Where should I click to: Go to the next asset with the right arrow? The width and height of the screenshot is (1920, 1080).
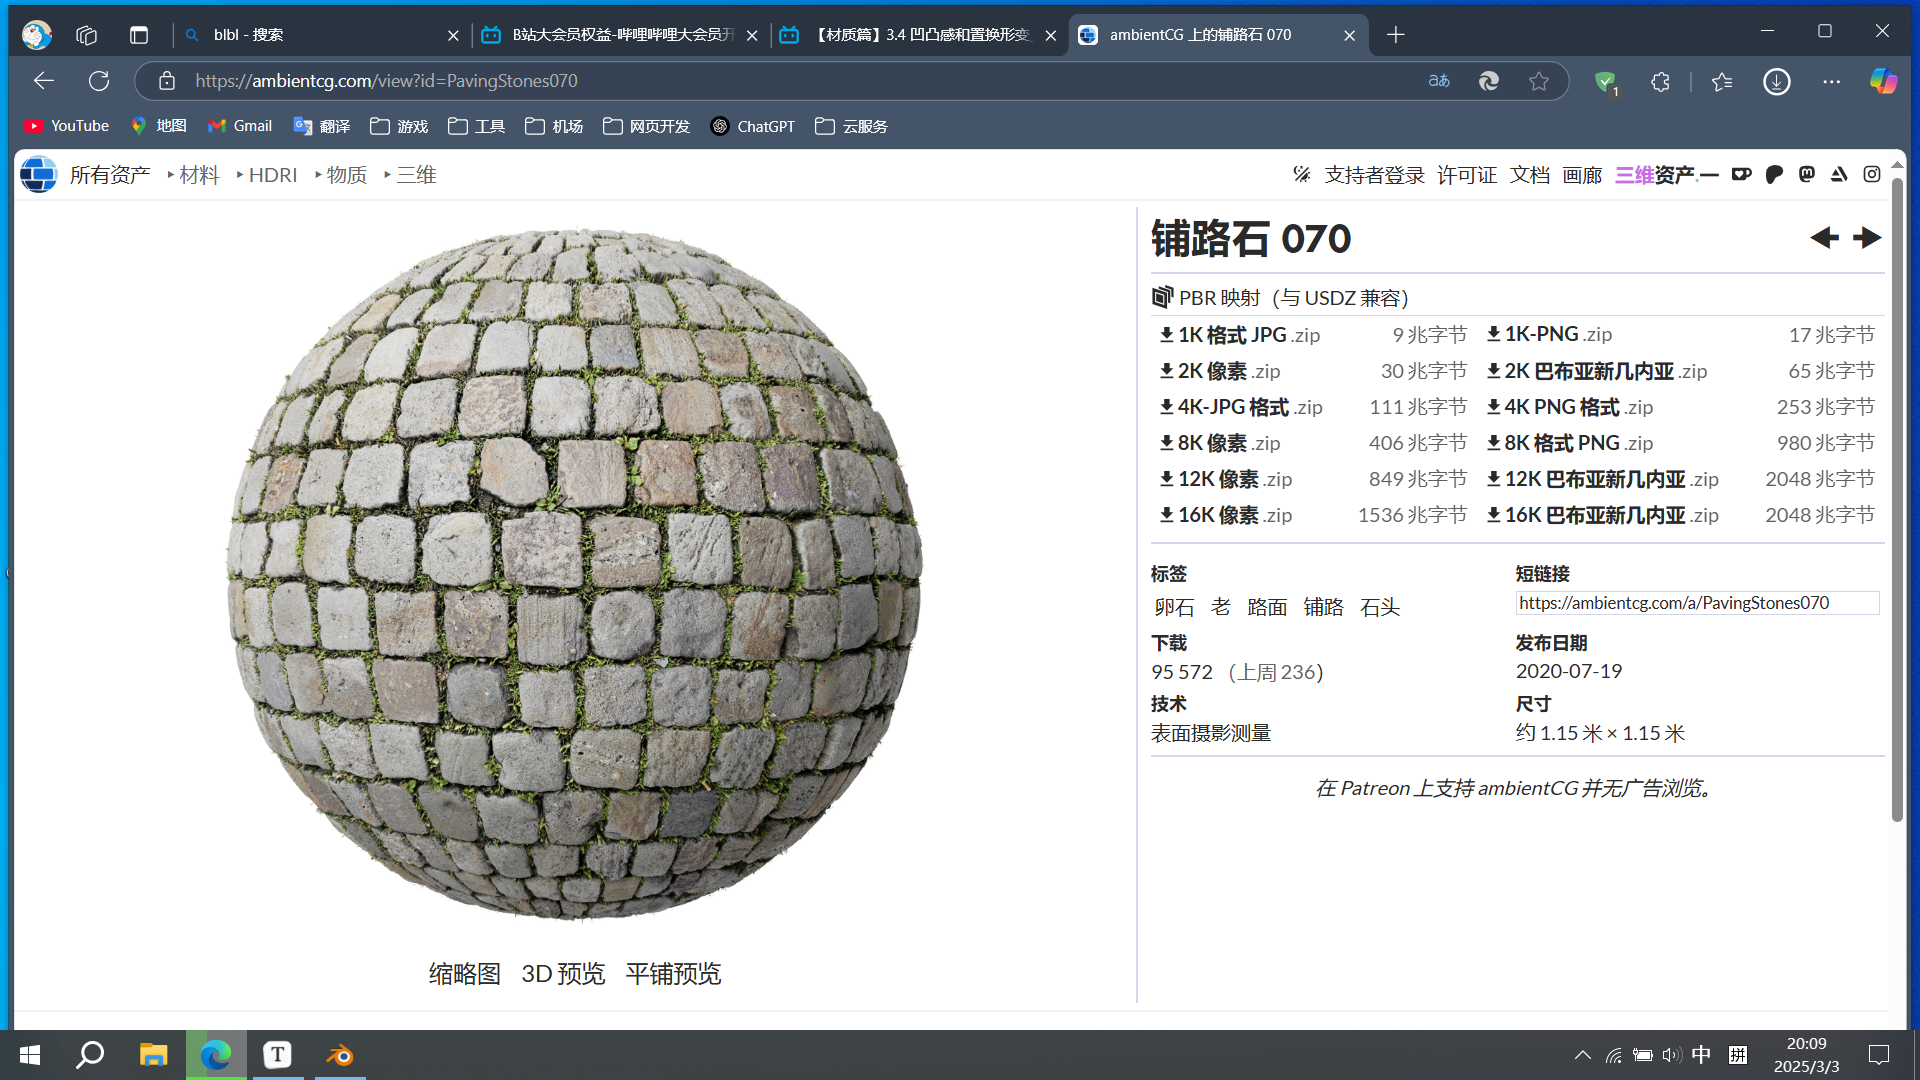(1866, 238)
